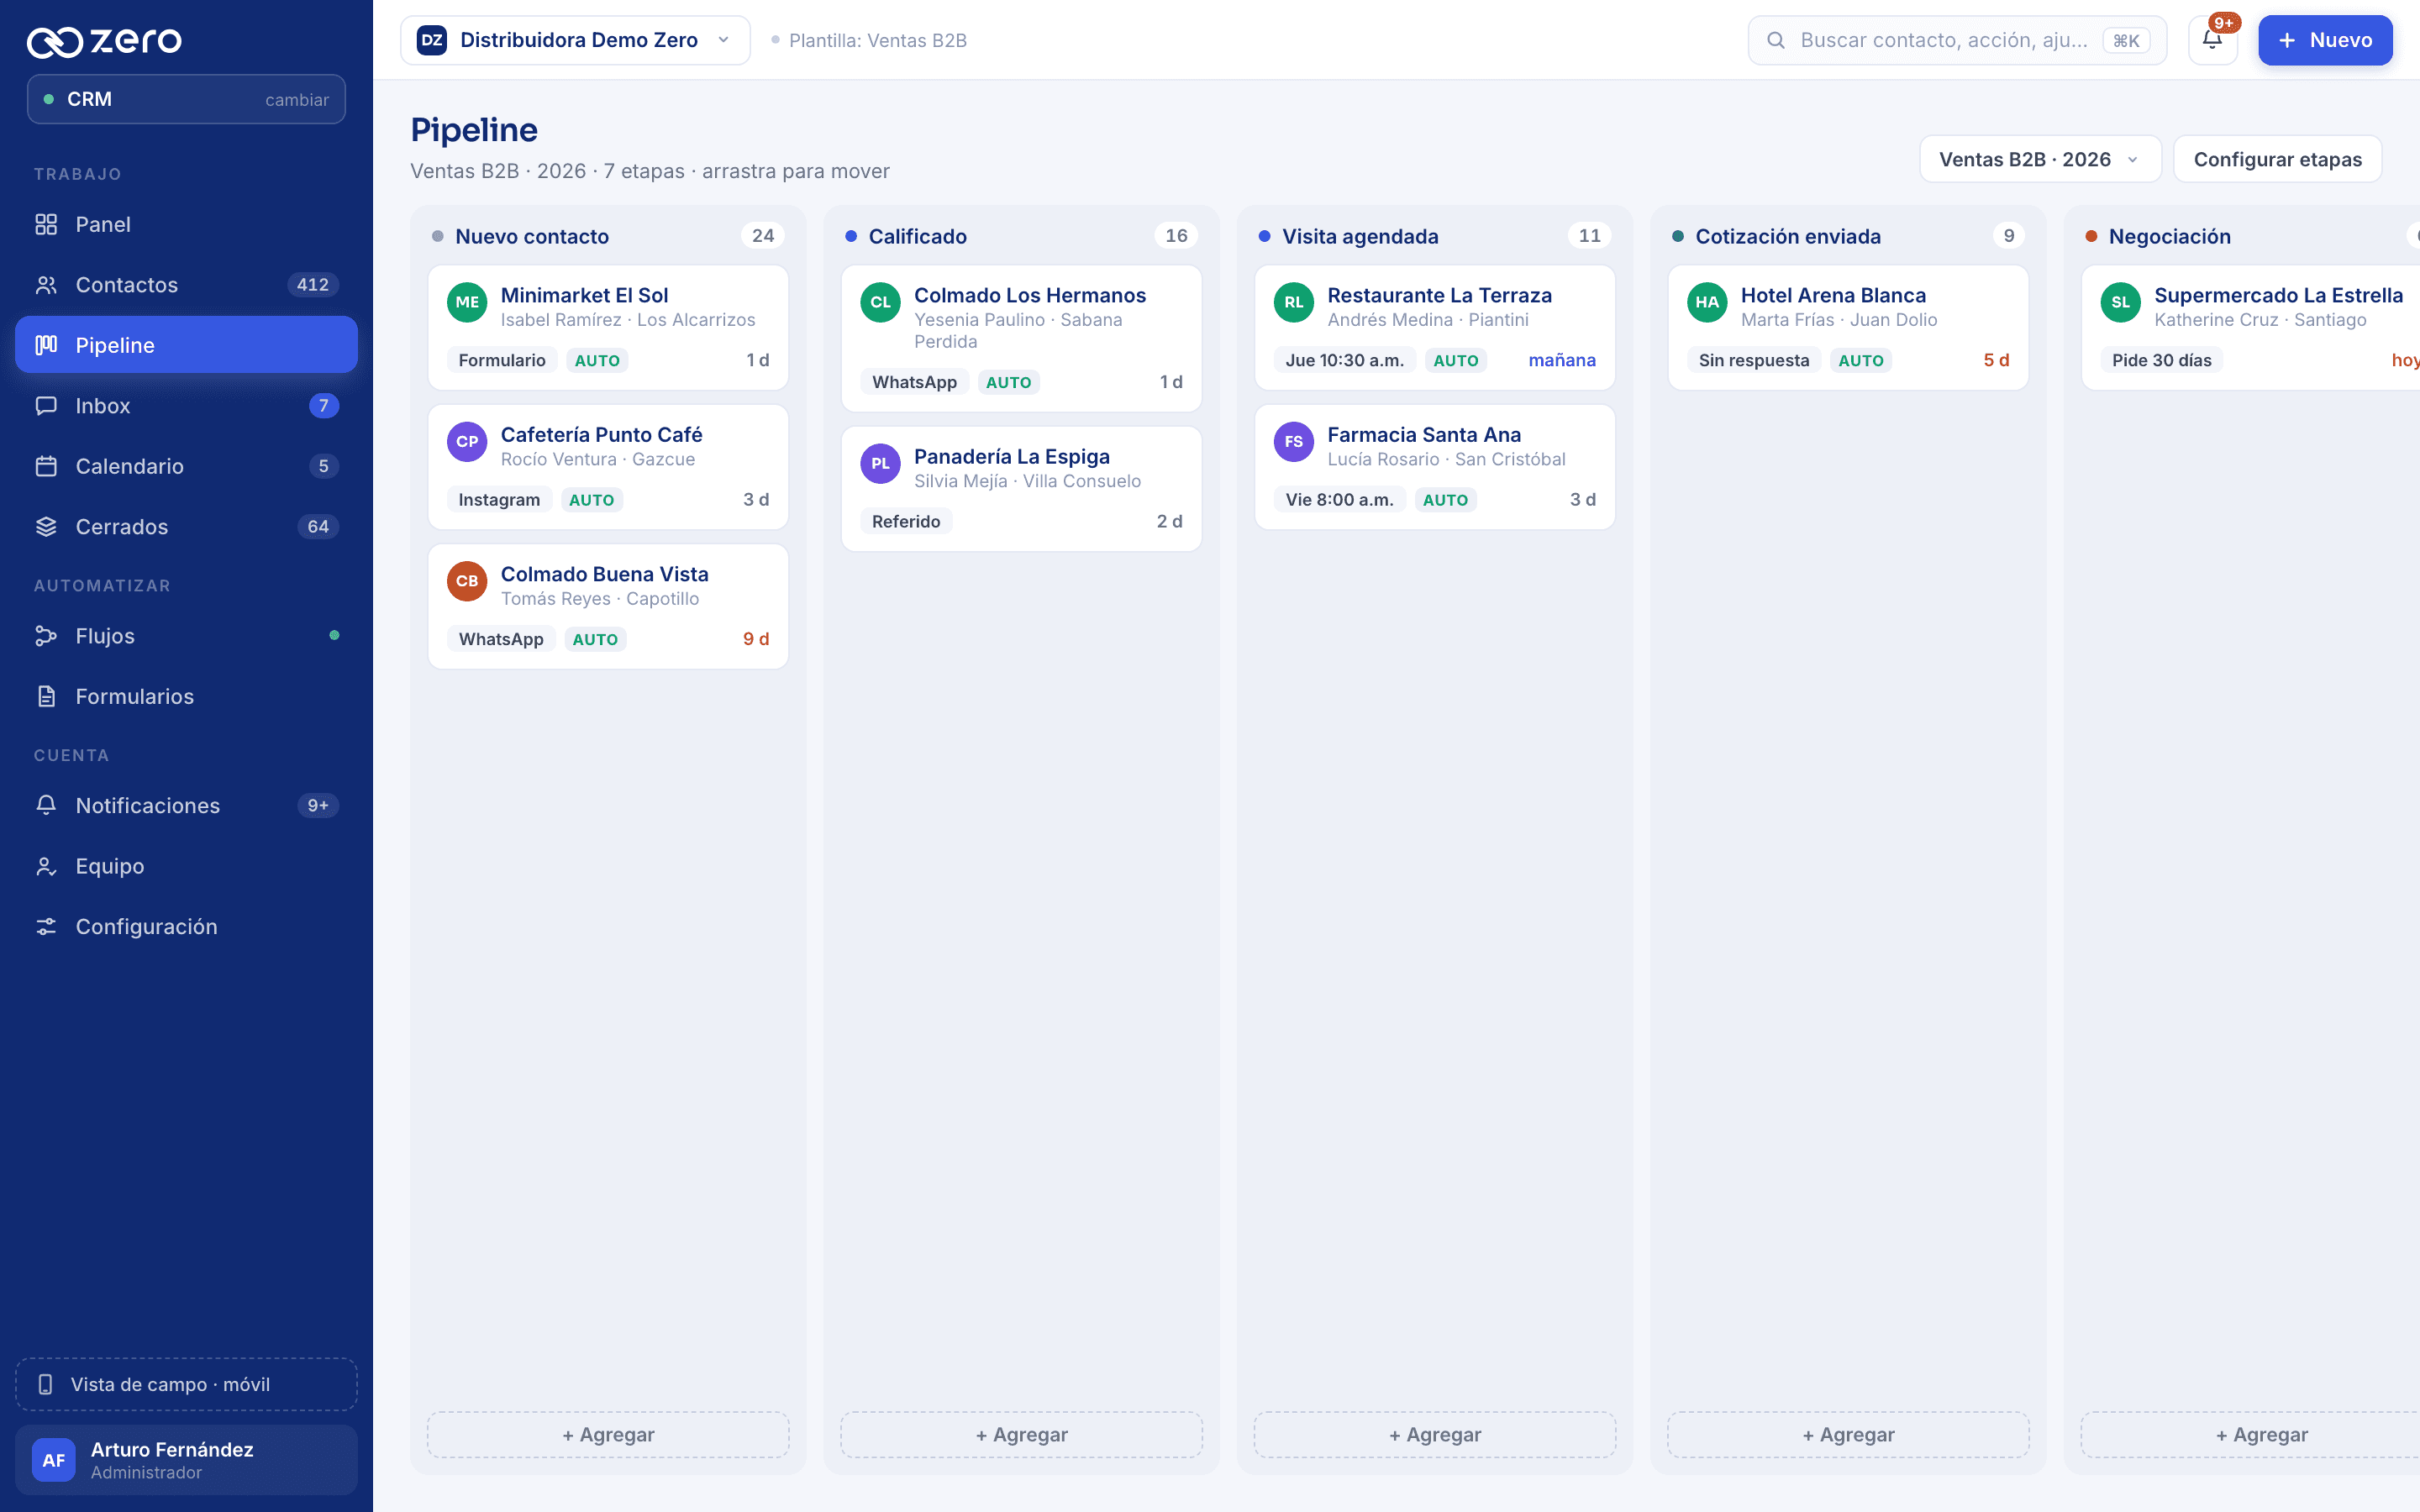Open Supermercado La Estrella card title
Image resolution: width=2420 pixels, height=1512 pixels.
point(2278,295)
